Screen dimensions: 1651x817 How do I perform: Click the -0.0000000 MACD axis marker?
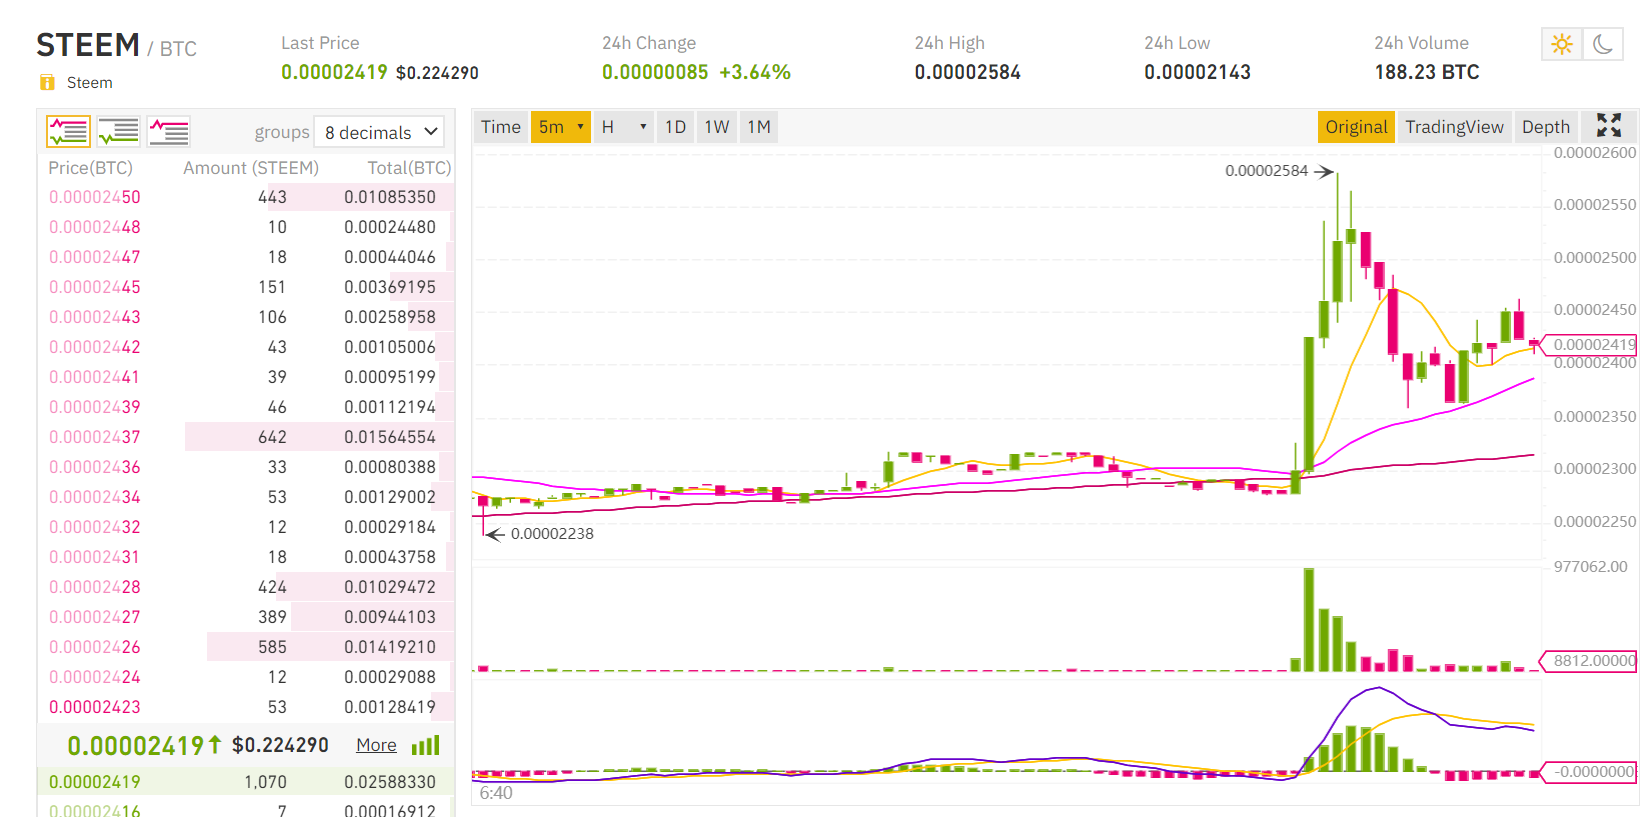pyautogui.click(x=1590, y=772)
